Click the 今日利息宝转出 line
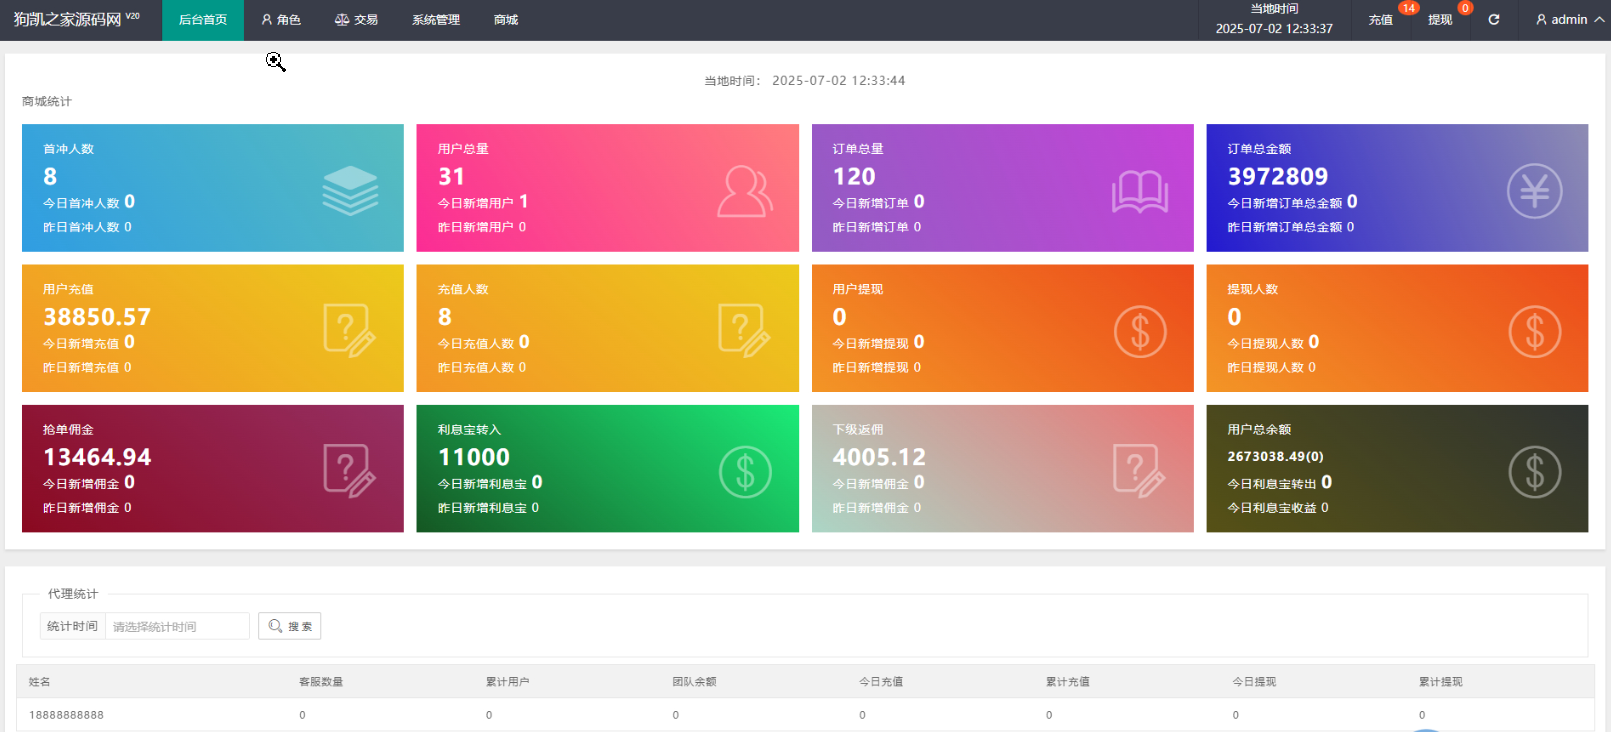1611x732 pixels. [x=1280, y=482]
